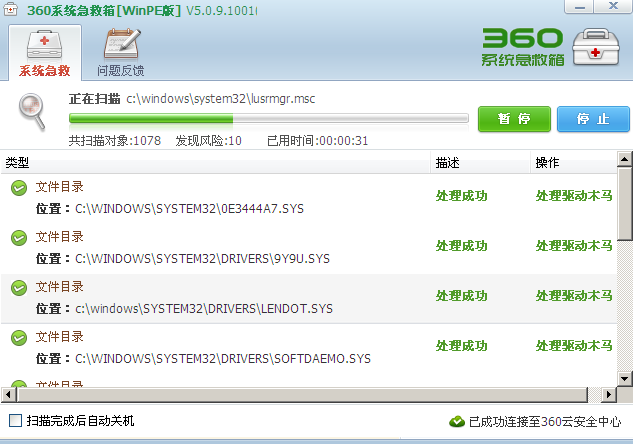
Task: Click 处理成功 in the 9Y9U.SYS row
Action: 461,246
